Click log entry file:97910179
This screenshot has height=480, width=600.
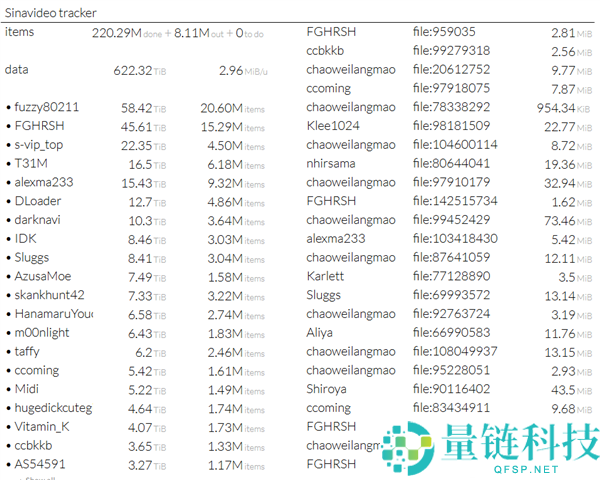452,182
